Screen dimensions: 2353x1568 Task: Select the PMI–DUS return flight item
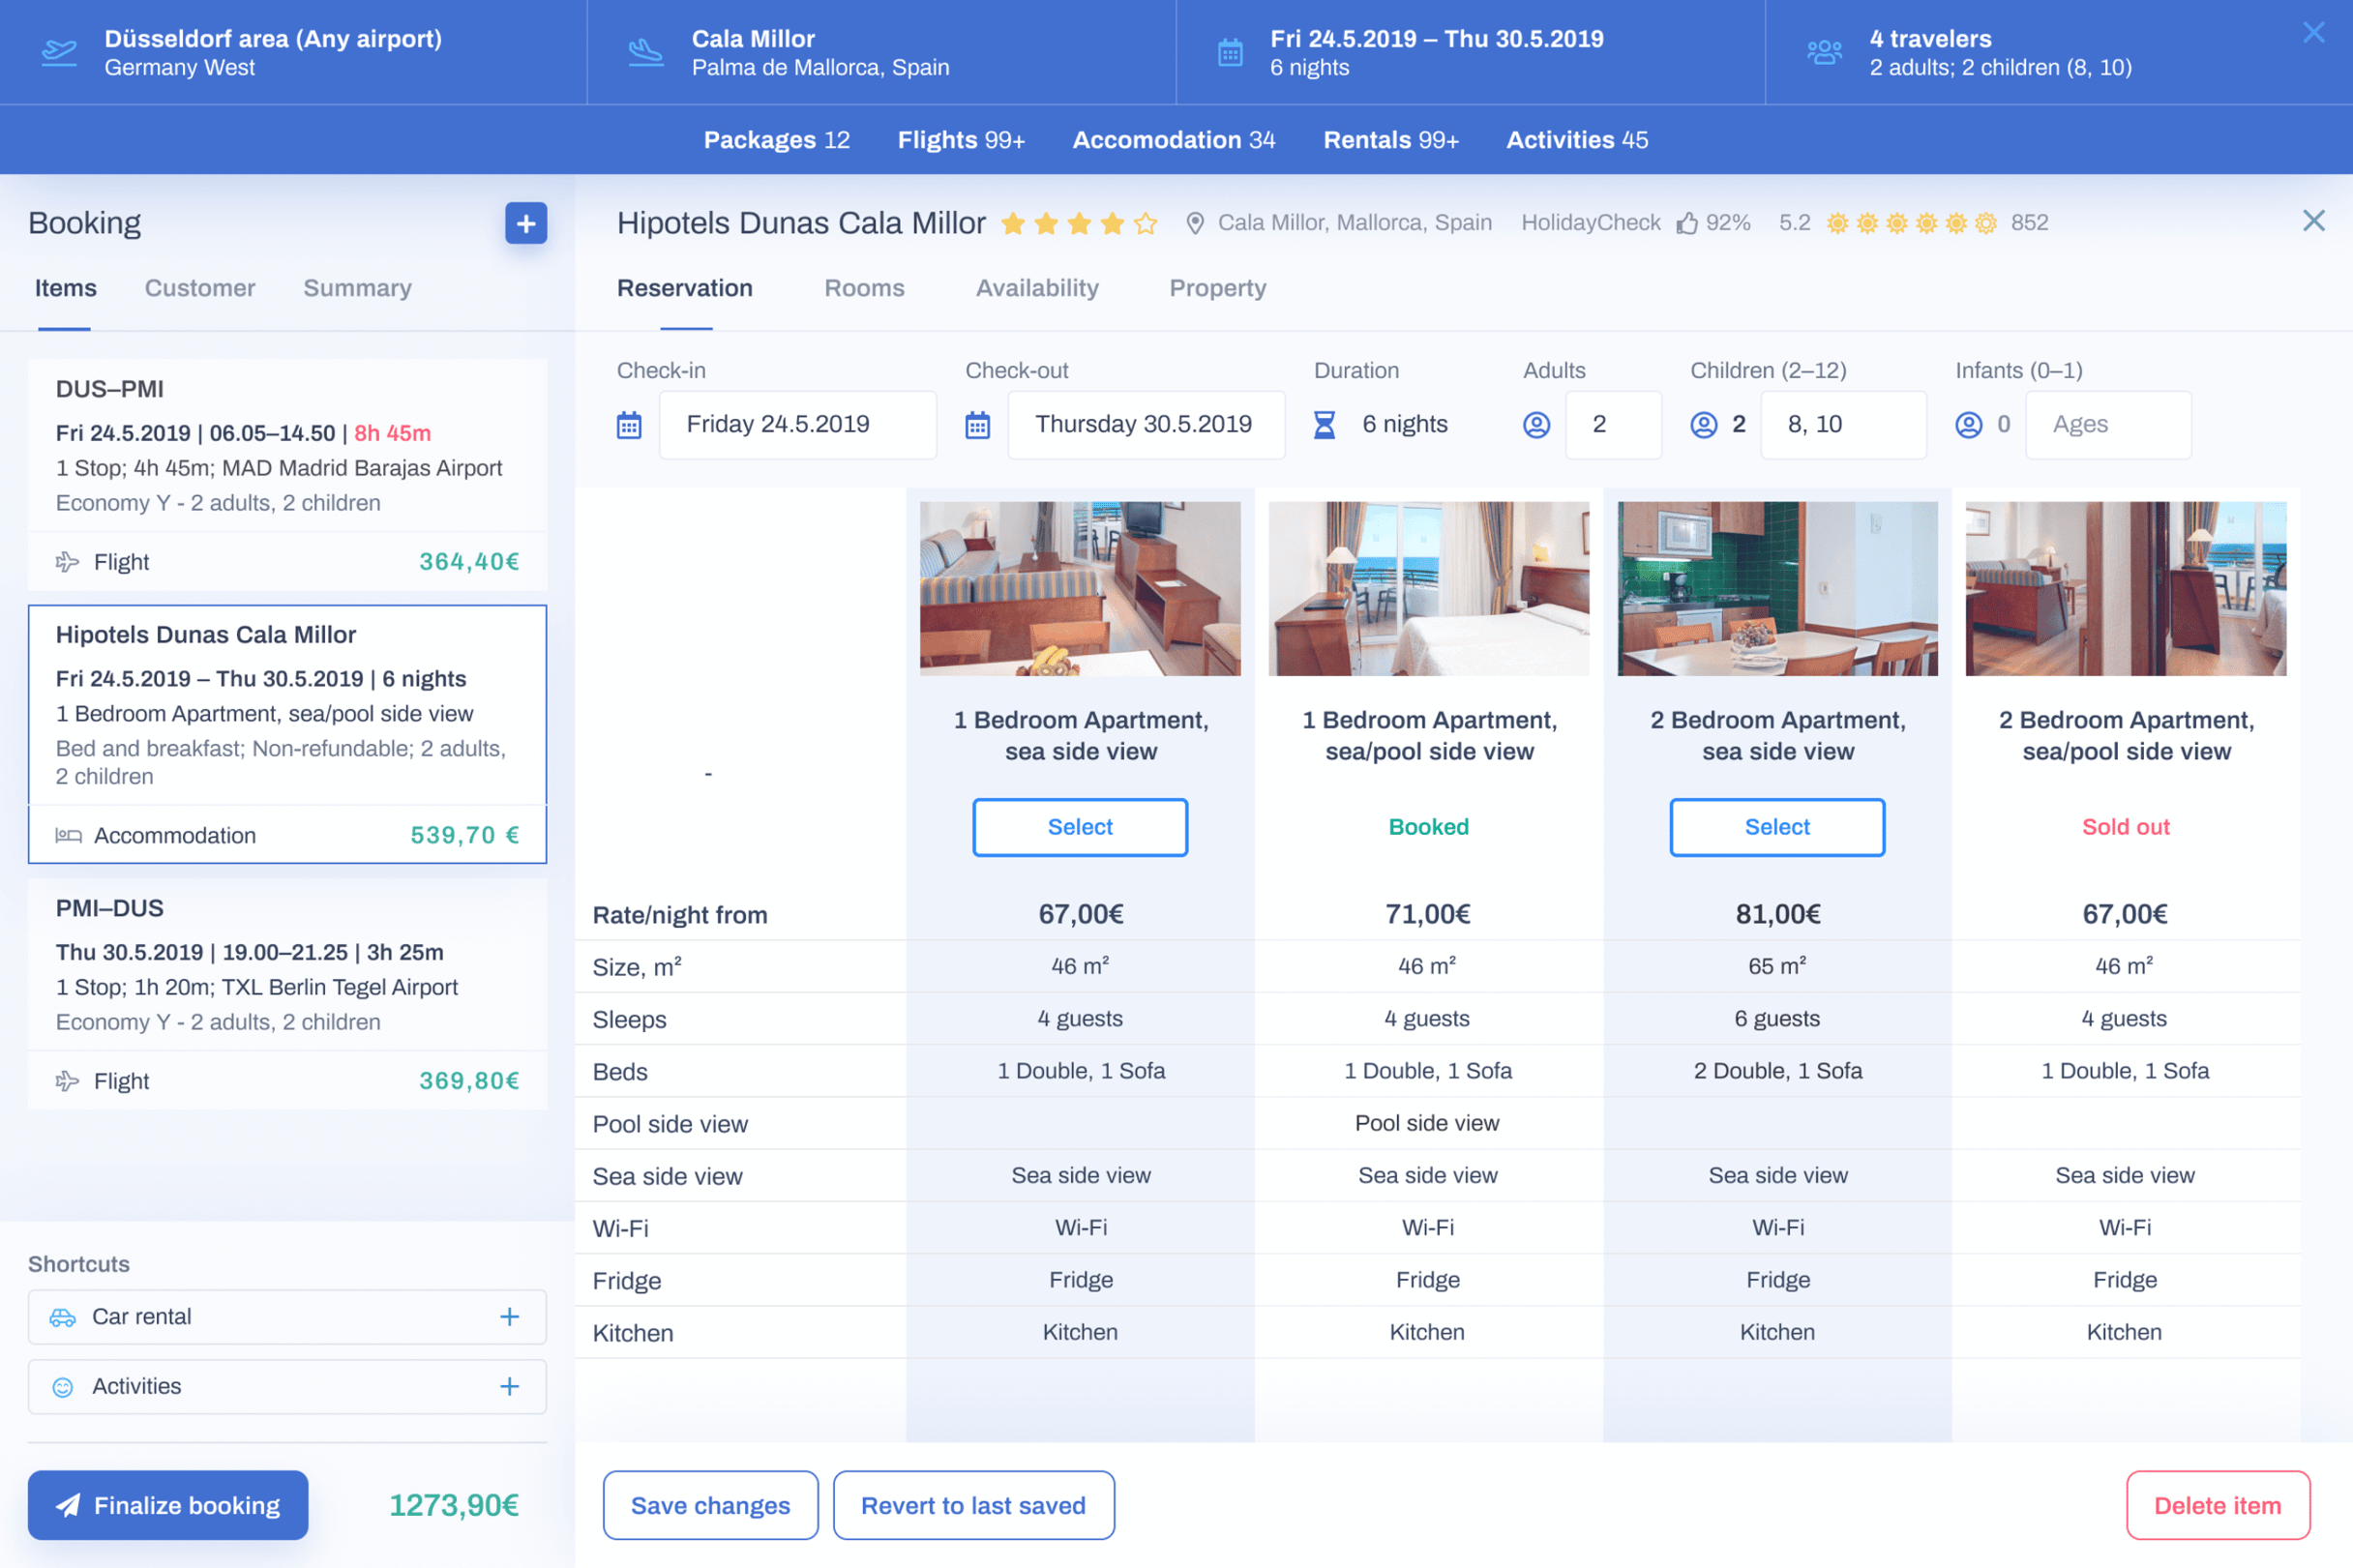pos(287,965)
